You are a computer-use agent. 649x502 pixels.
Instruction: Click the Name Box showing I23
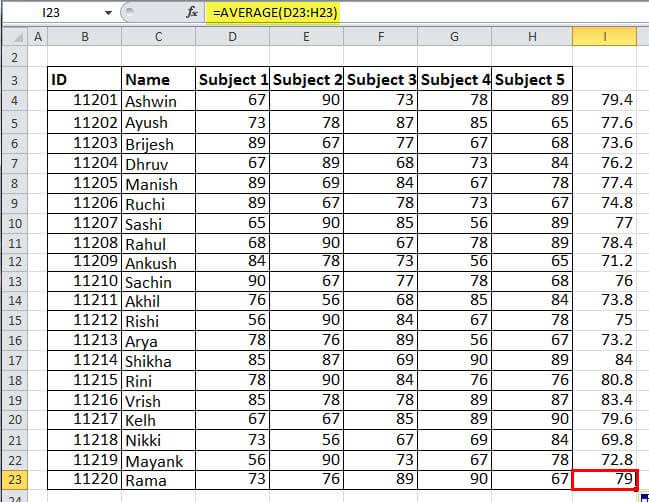pyautogui.click(x=52, y=13)
